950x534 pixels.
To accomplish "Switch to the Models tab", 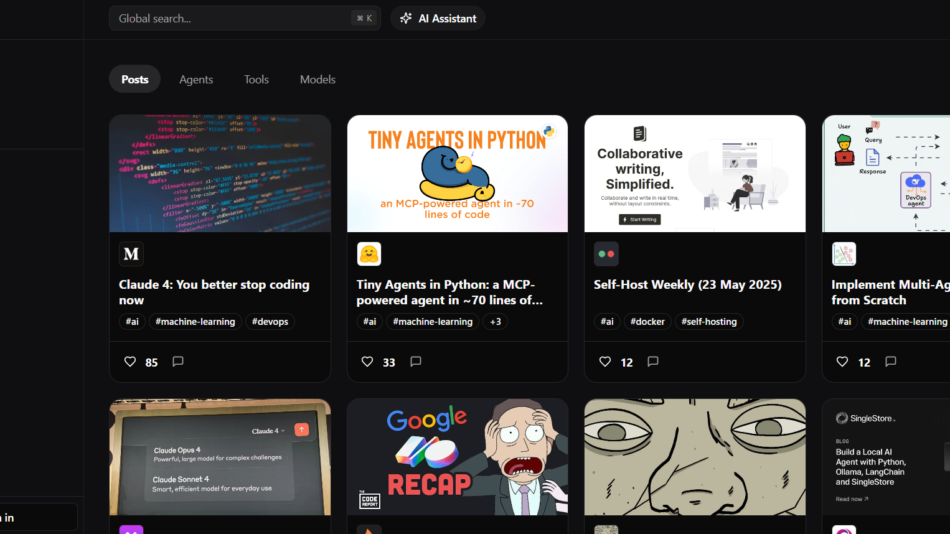I will click(317, 79).
